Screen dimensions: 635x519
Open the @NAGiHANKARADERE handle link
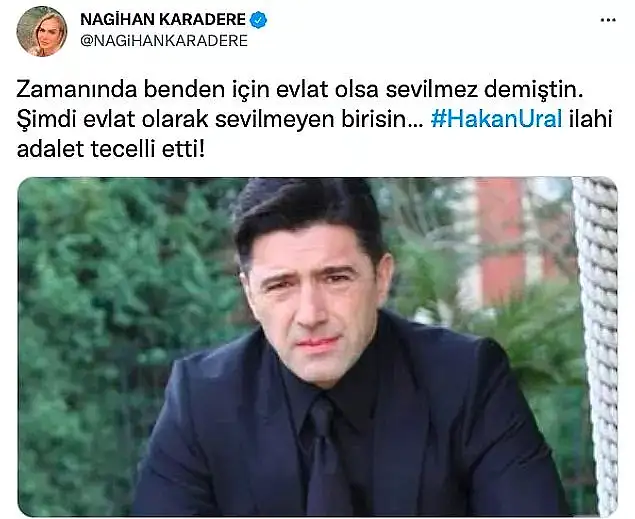click(164, 41)
